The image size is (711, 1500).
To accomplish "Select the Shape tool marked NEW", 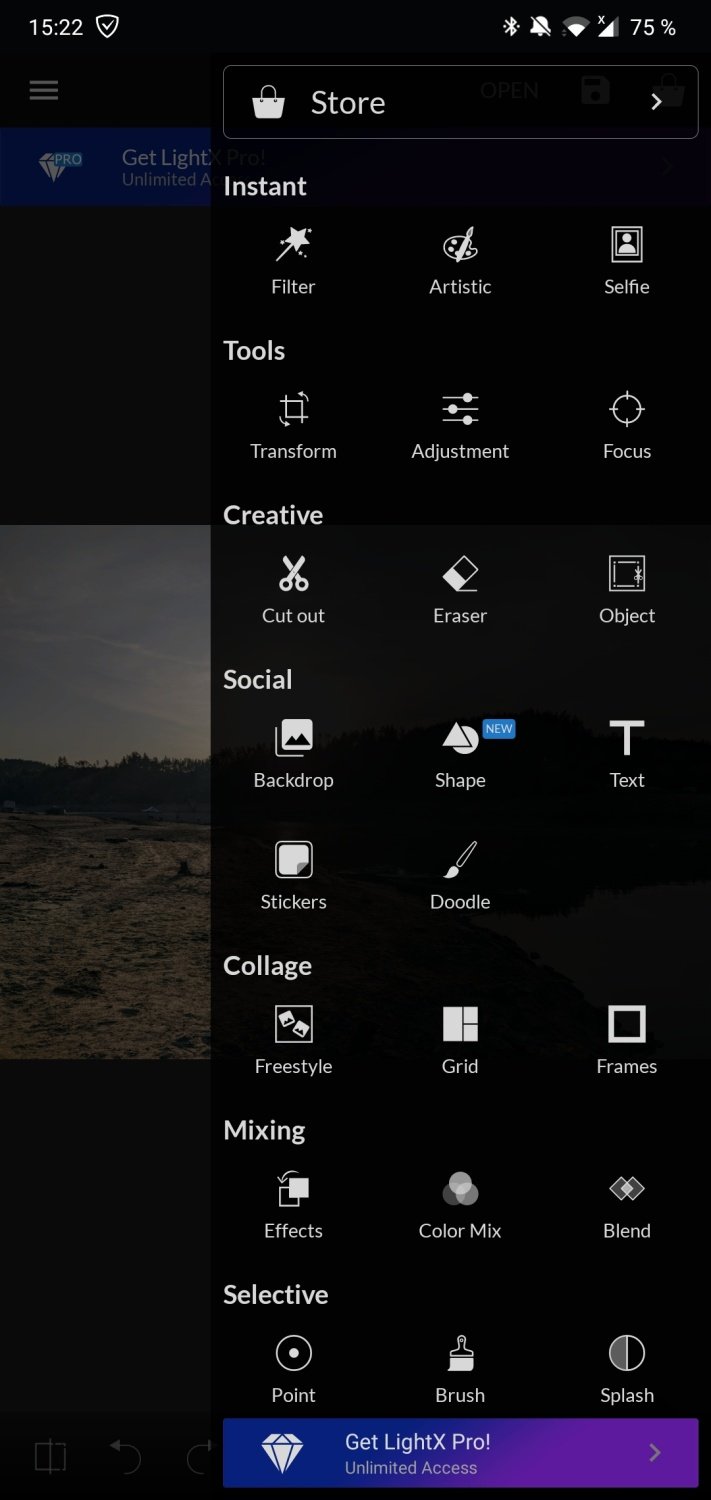I will point(460,754).
